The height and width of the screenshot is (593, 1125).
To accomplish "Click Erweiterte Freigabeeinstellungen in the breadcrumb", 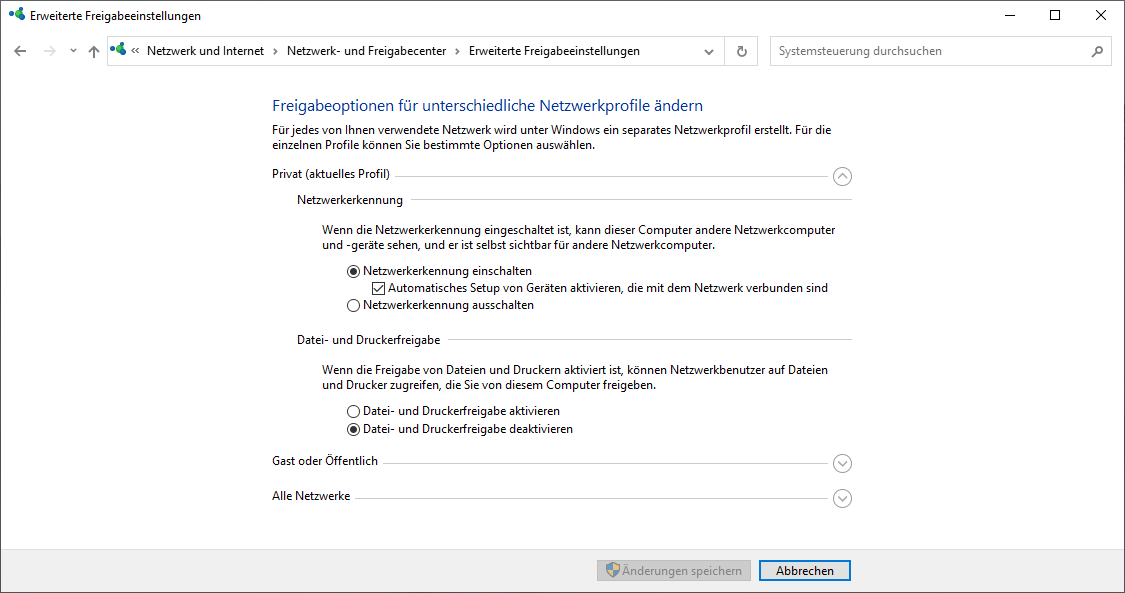I will tap(554, 51).
